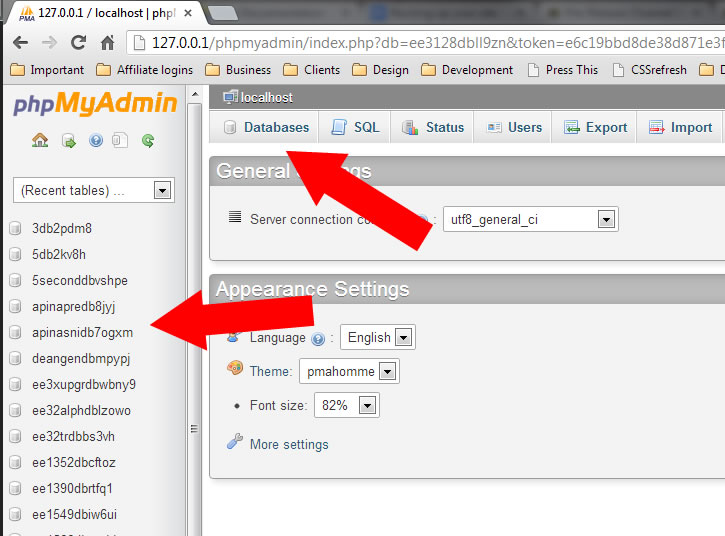Open the documentation help icon in sidebar
This screenshot has width=725, height=536.
coord(96,140)
